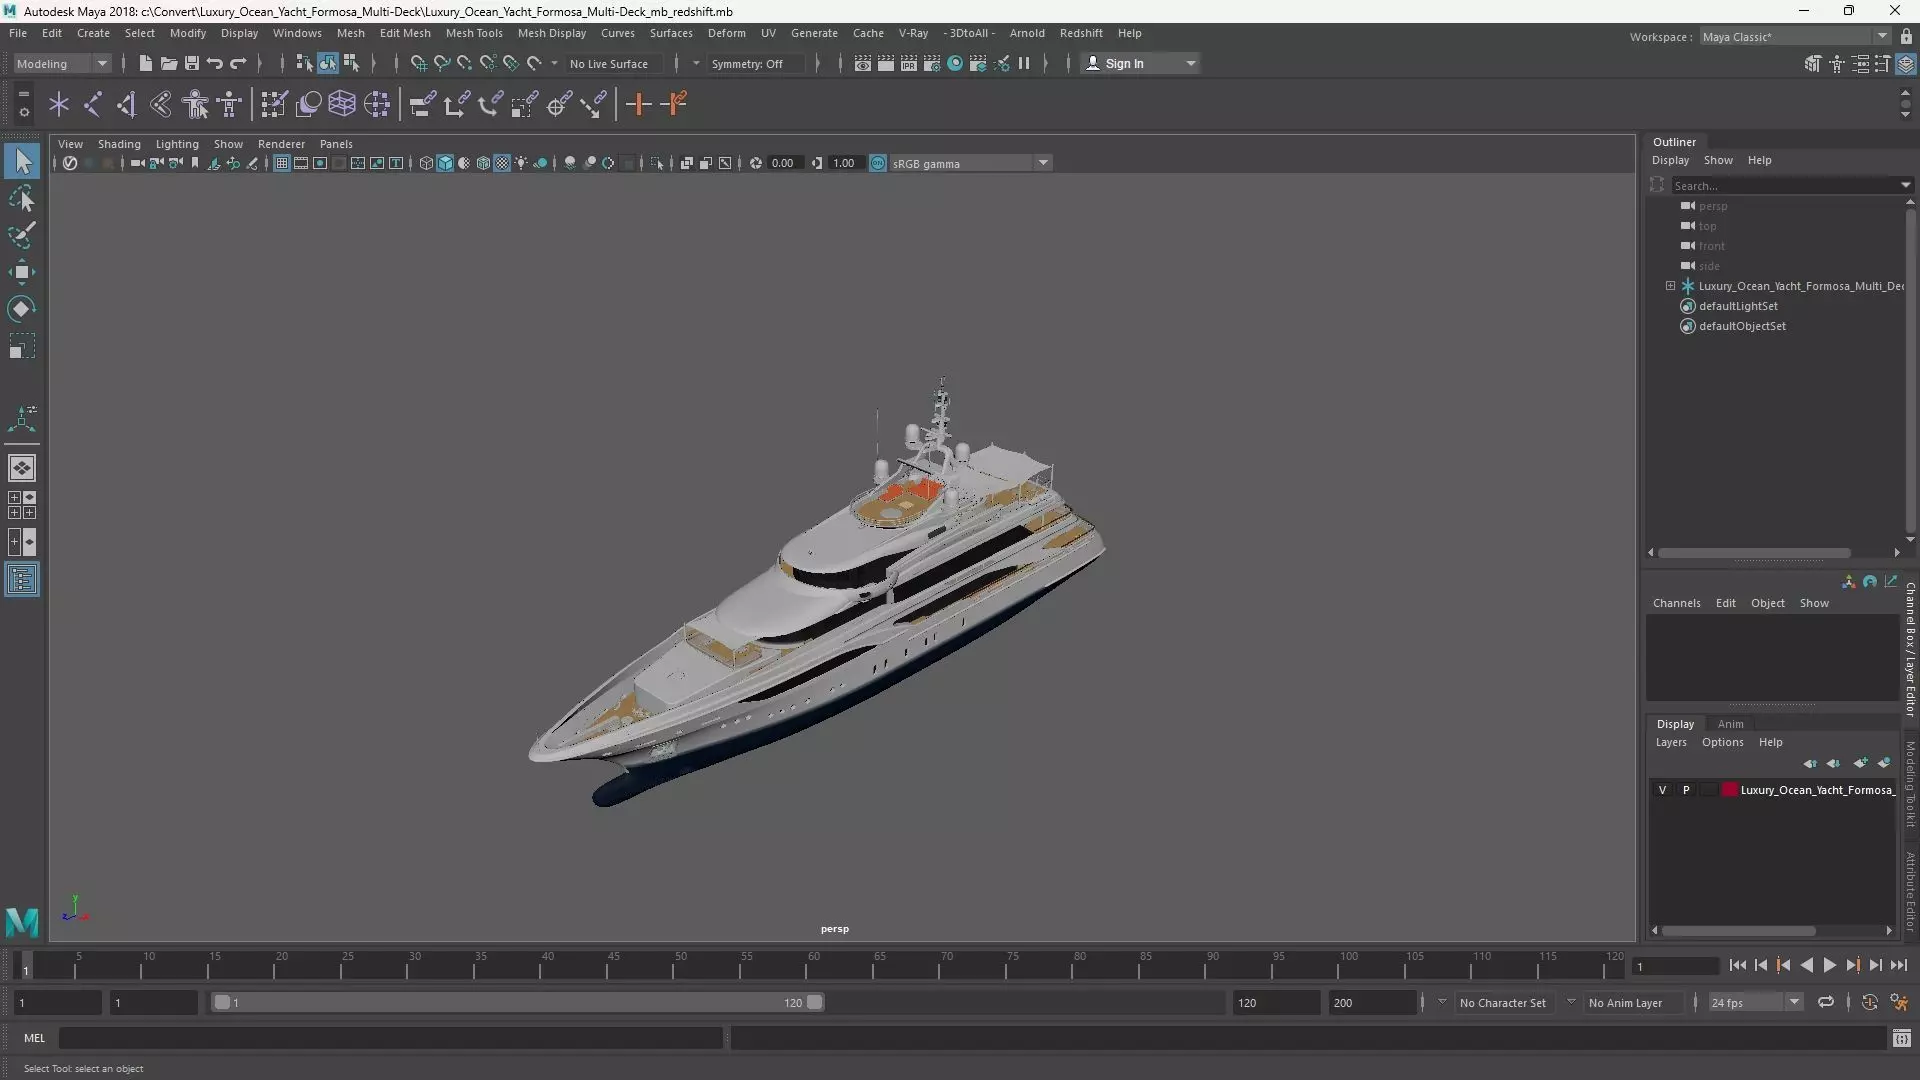The height and width of the screenshot is (1080, 1920).
Task: Click the wireframe cube icon in viewport toolbar
Action: click(426, 163)
